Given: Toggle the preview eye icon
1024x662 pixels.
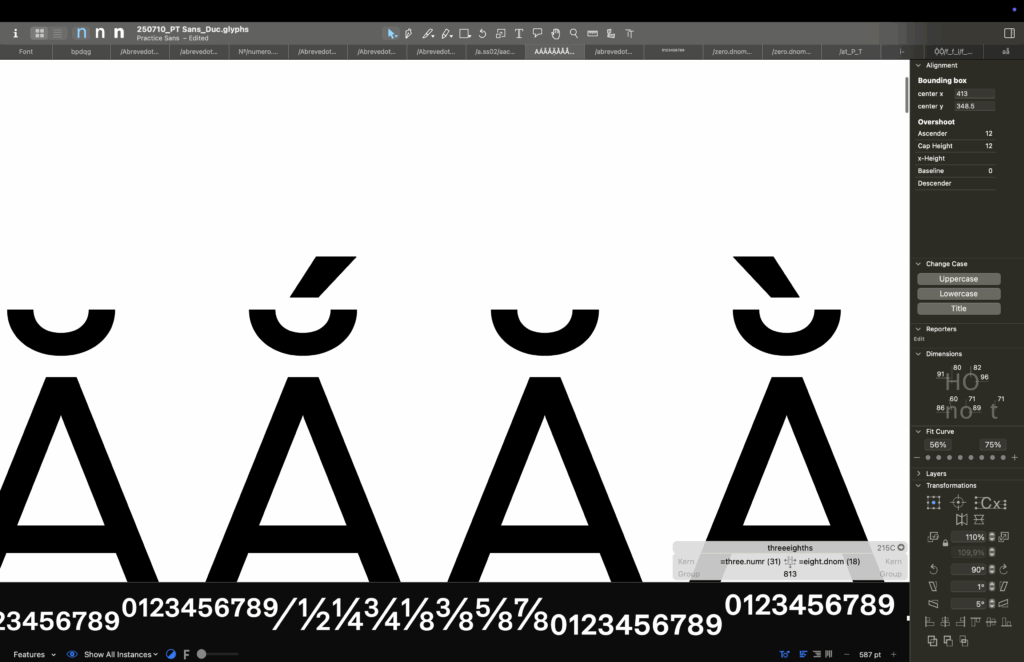Looking at the screenshot, I should click(x=72, y=654).
